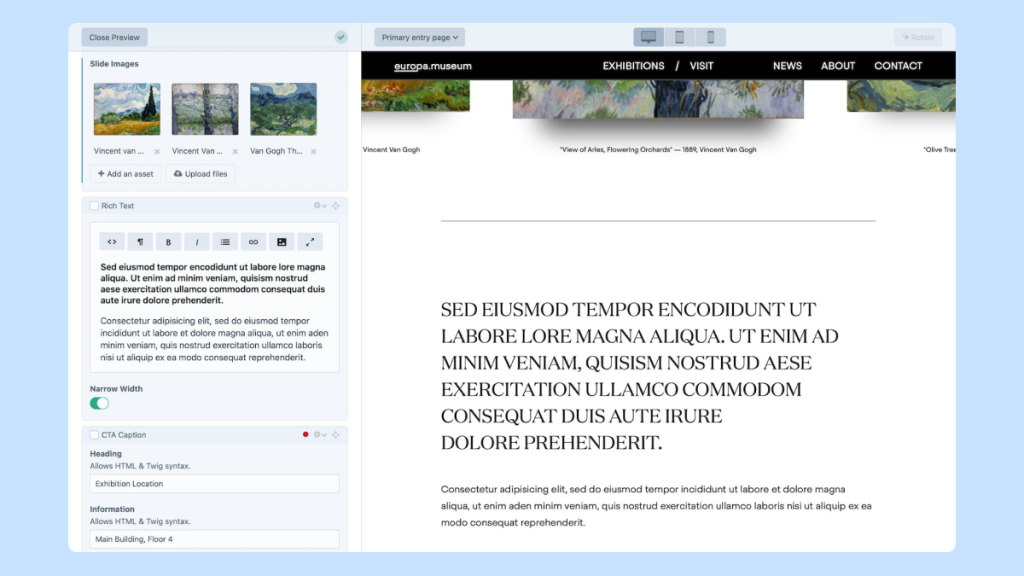Click the Rotate button
This screenshot has width=1024, height=576.
918,37
